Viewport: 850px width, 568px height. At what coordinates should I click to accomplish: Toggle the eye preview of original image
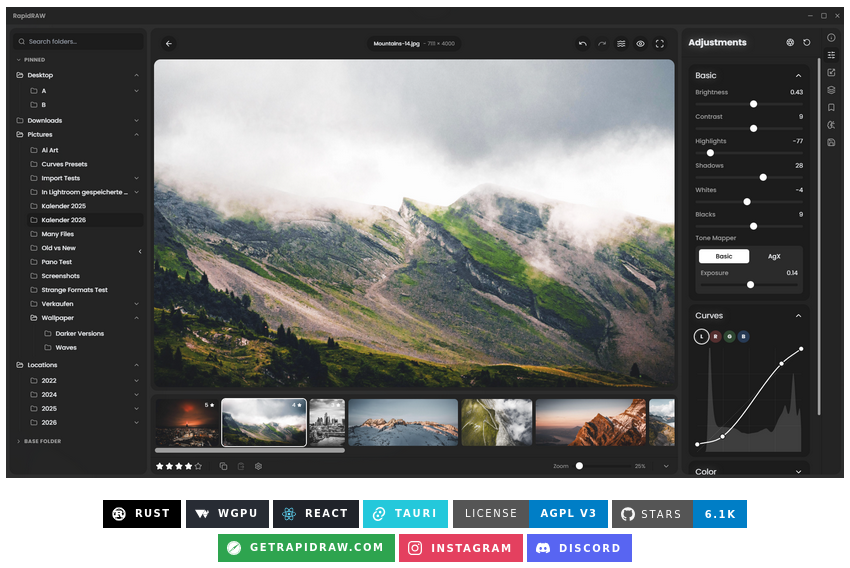coord(640,44)
